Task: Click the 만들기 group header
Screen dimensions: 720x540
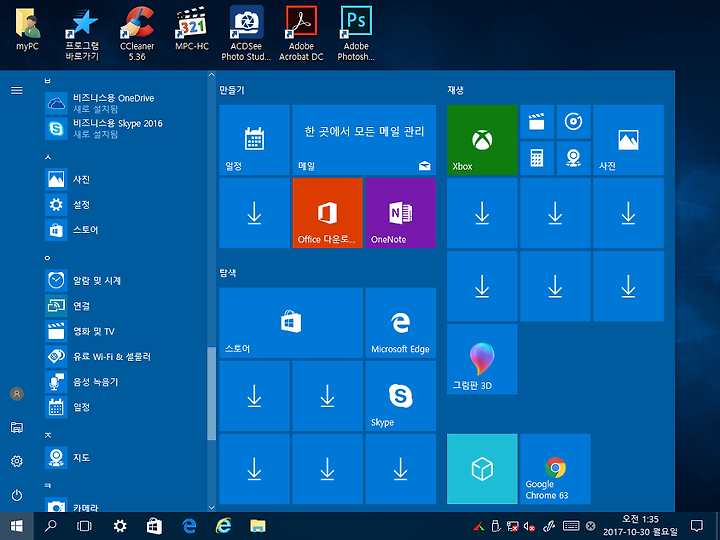Action: (x=231, y=90)
